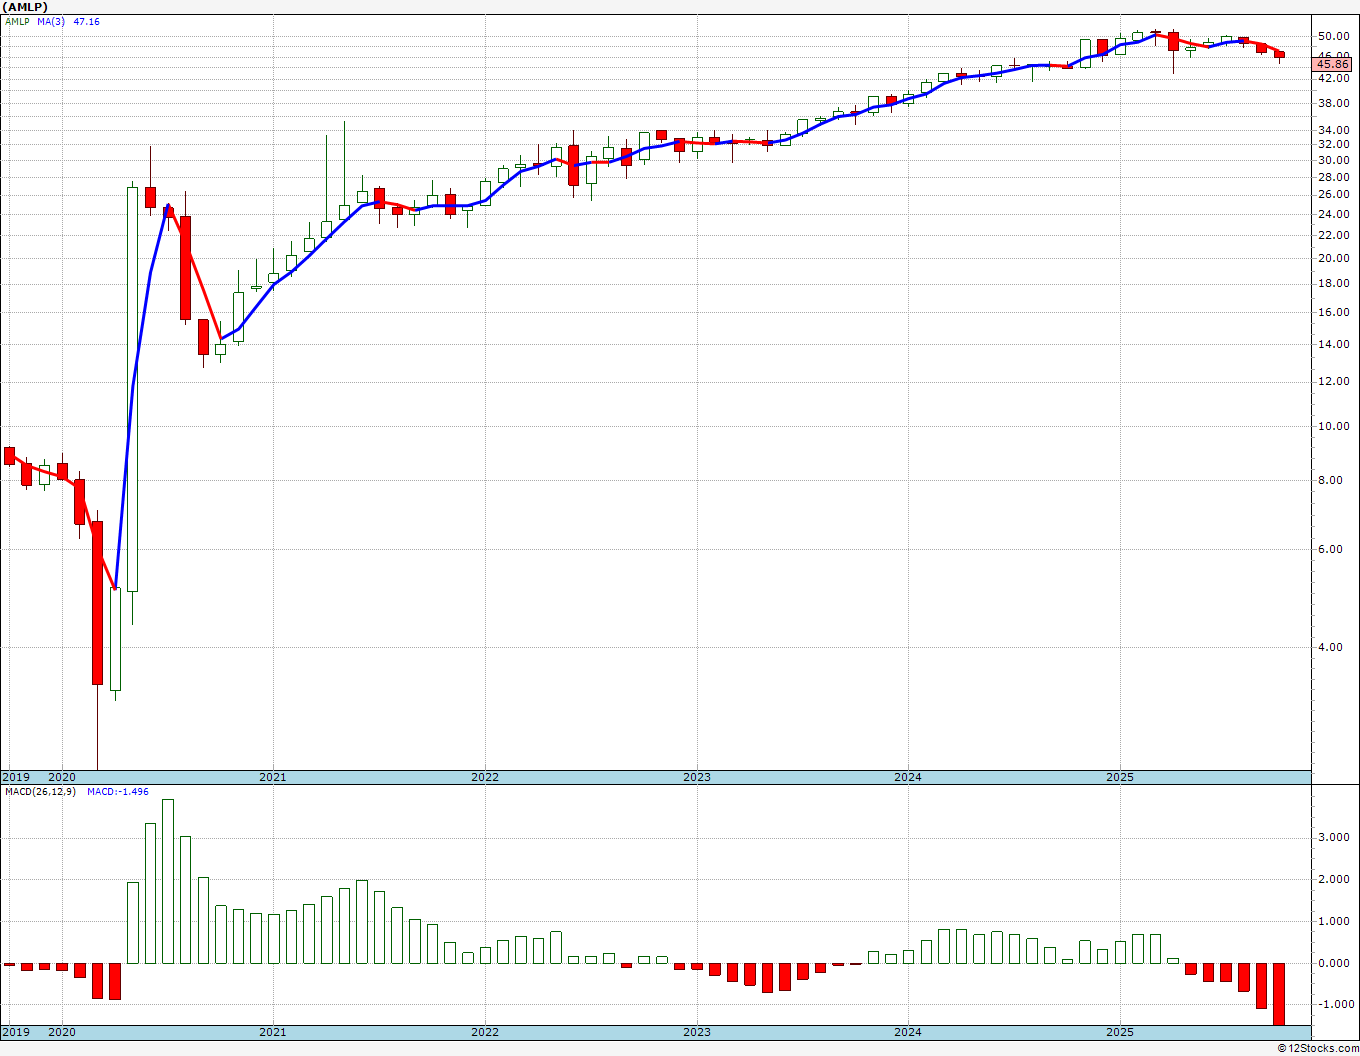1360x1056 pixels.
Task: Click the 42.00 price axis label
Action: (1334, 78)
